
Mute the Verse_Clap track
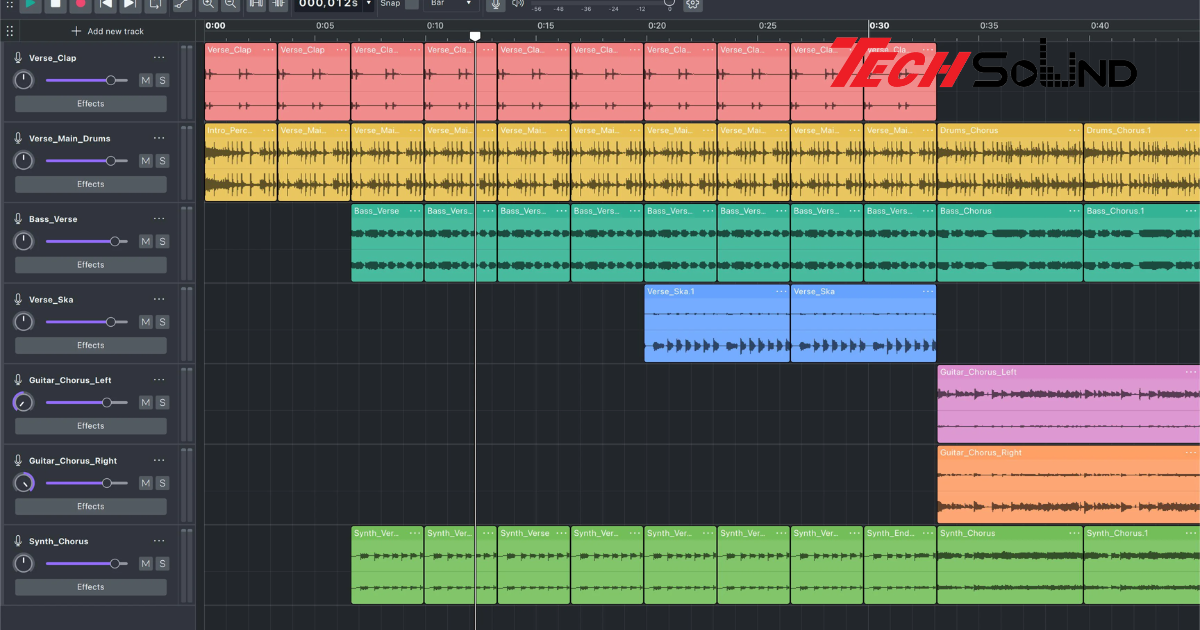click(145, 80)
